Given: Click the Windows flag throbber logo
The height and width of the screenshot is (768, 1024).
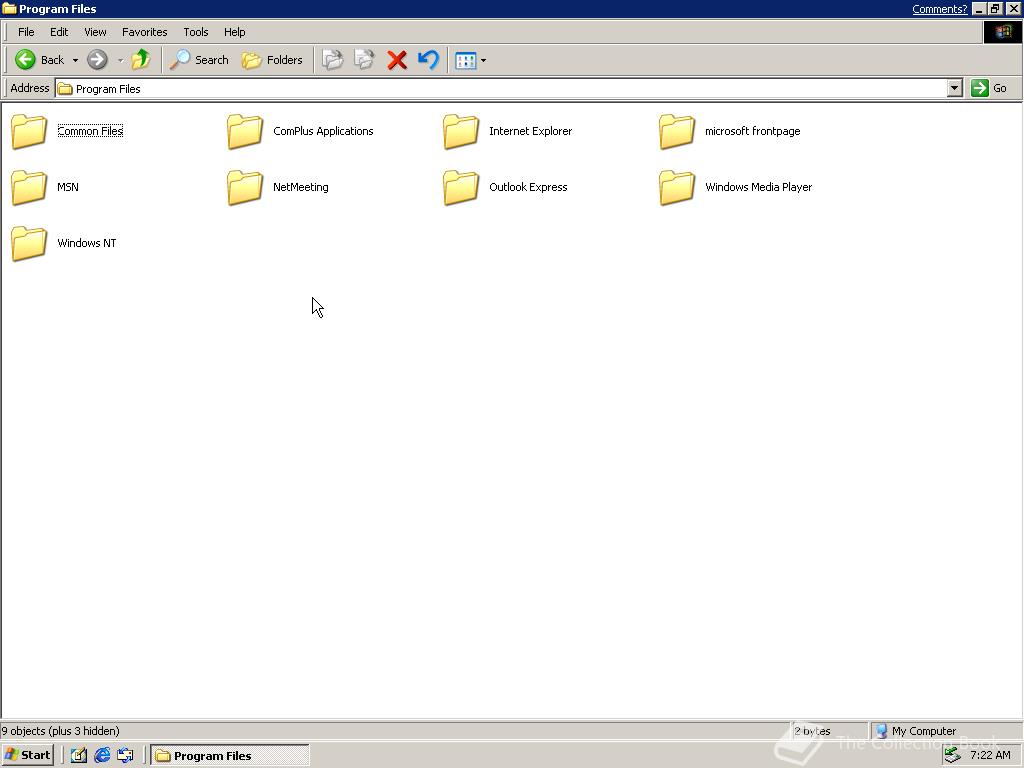Looking at the screenshot, I should click(x=1002, y=32).
